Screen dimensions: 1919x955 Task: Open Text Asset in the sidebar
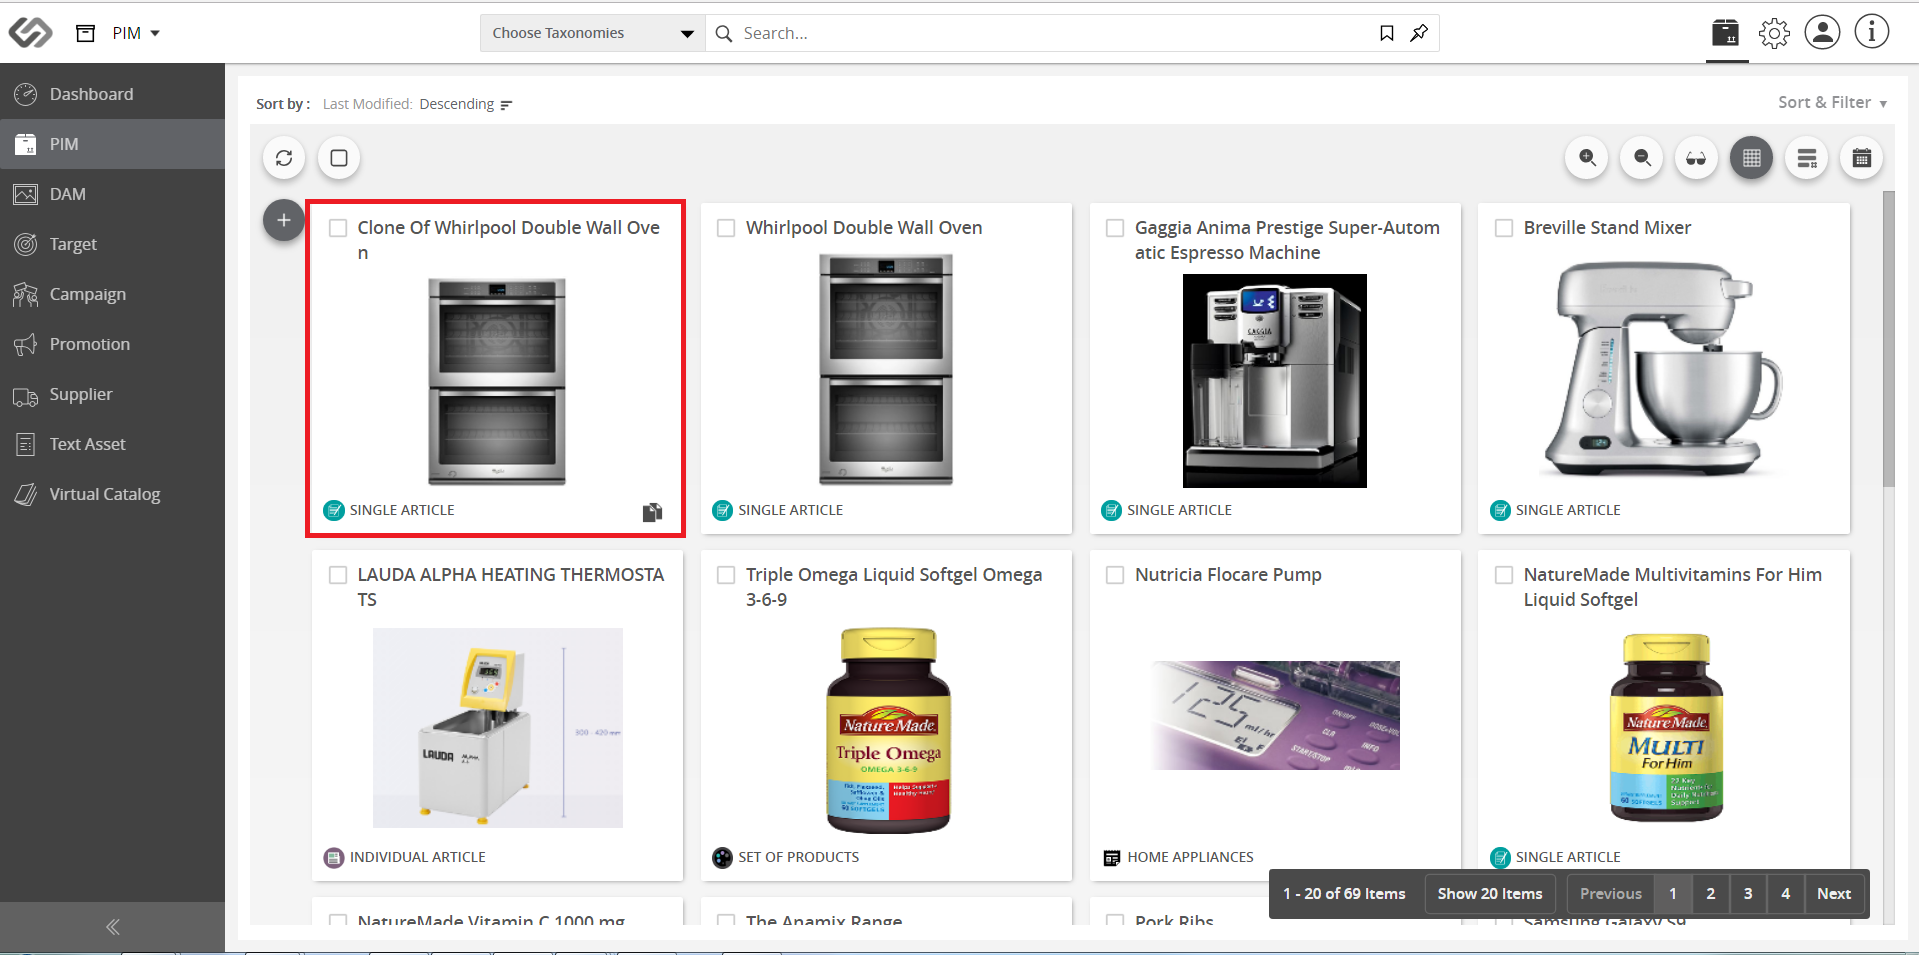coord(112,444)
